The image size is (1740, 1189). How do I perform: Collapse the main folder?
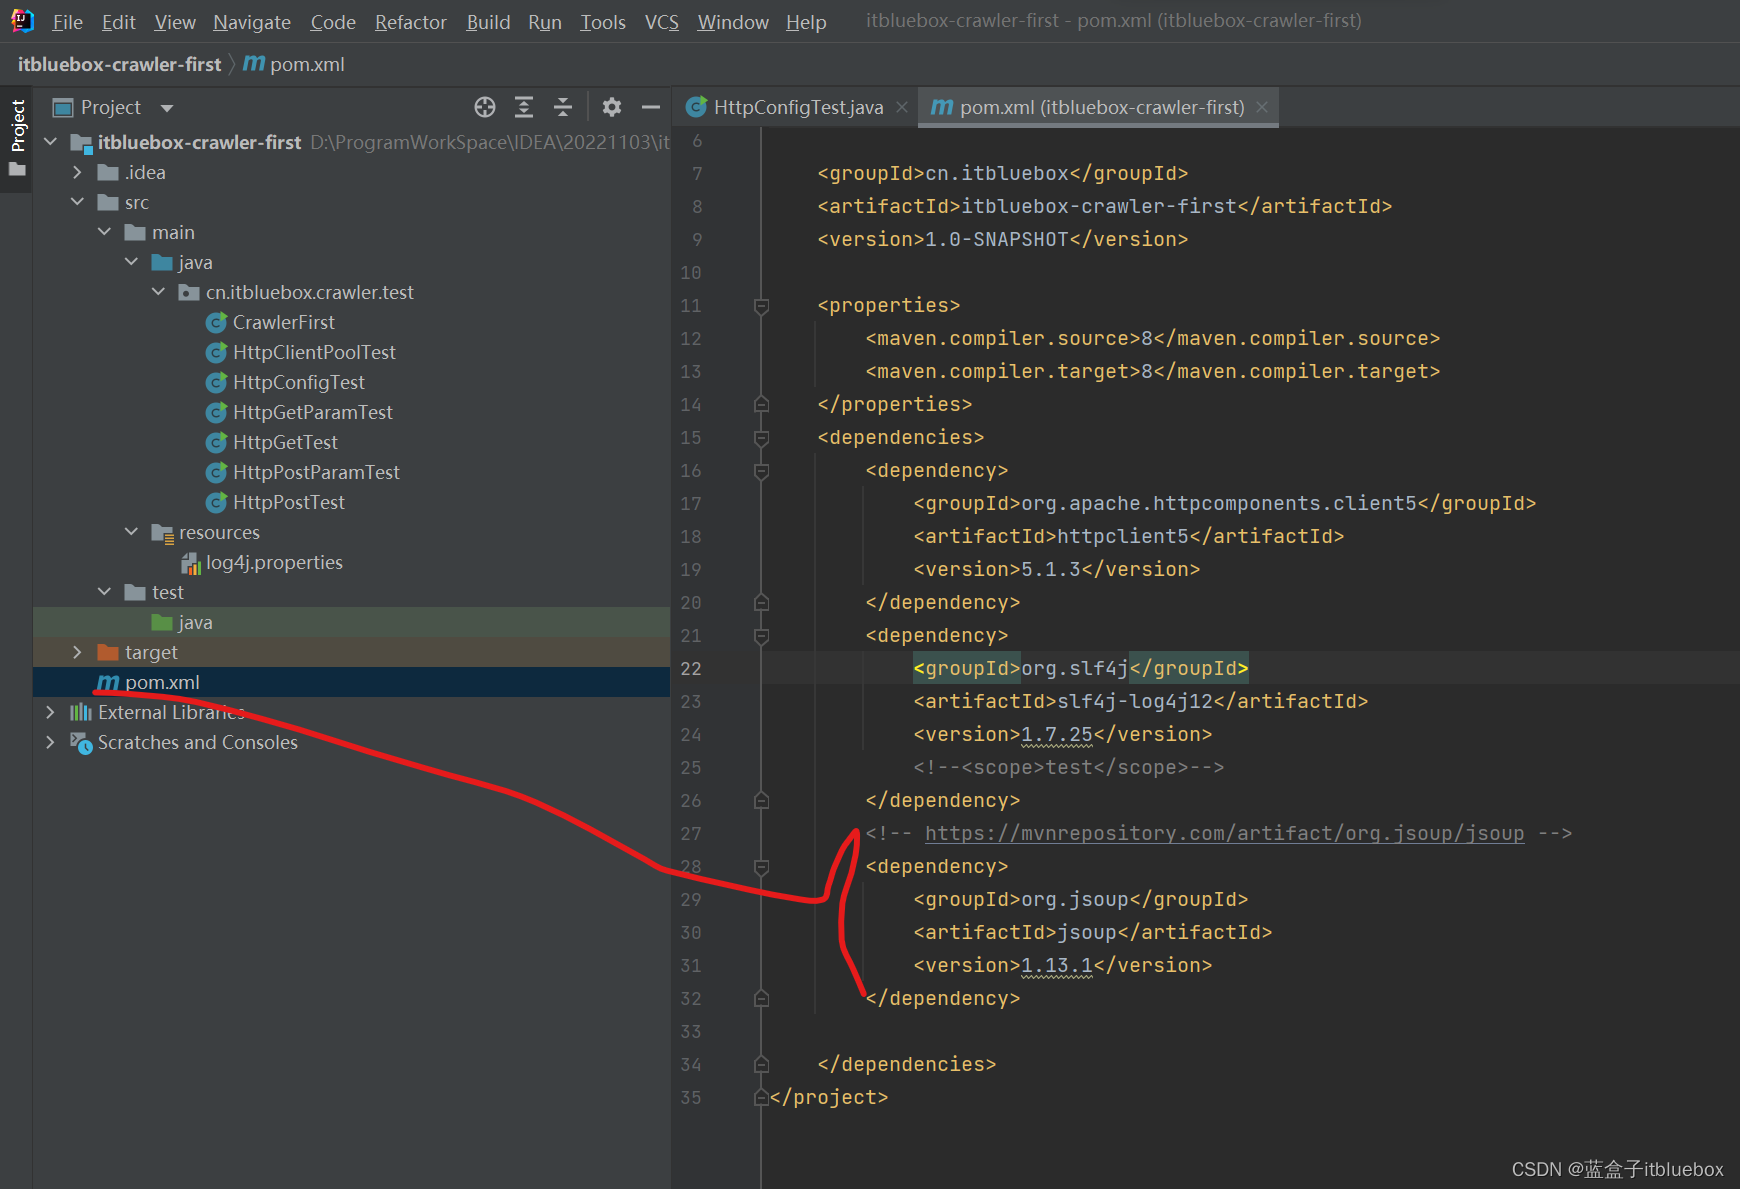104,232
